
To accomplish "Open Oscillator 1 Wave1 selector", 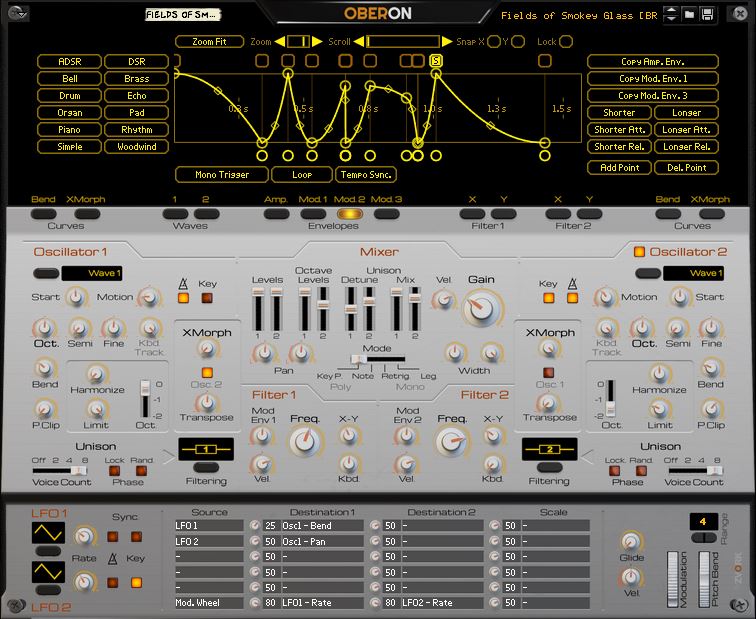I will coord(93,273).
